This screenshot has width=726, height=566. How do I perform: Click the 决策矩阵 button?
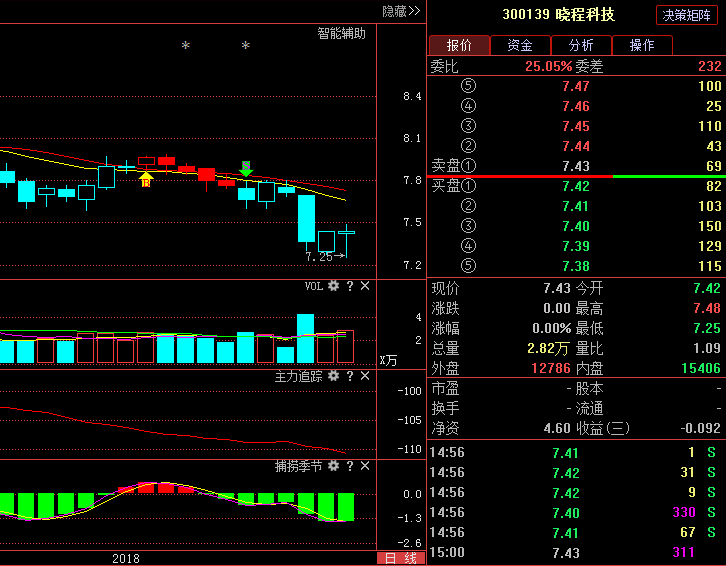click(687, 15)
